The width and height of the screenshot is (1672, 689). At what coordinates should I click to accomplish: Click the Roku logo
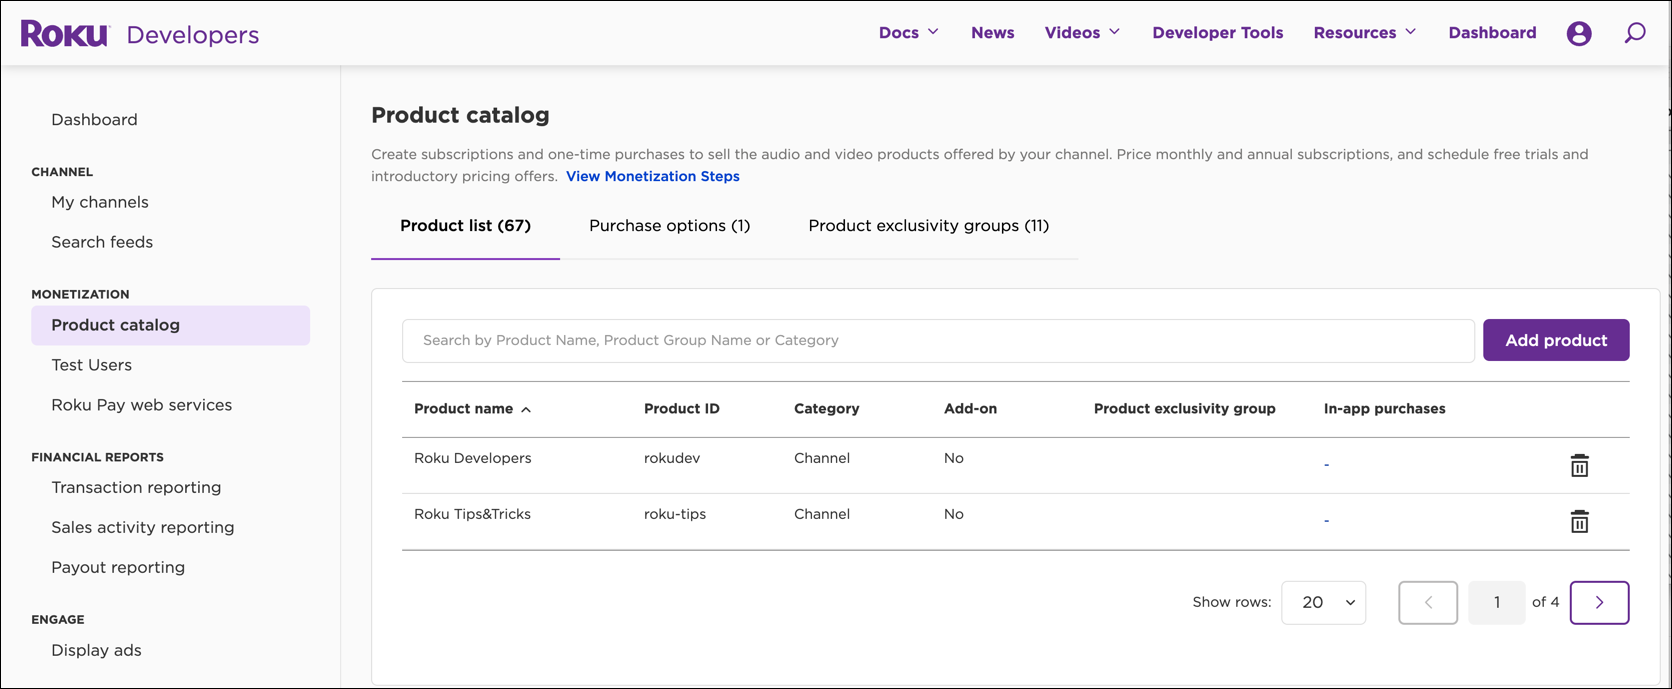[x=65, y=34]
